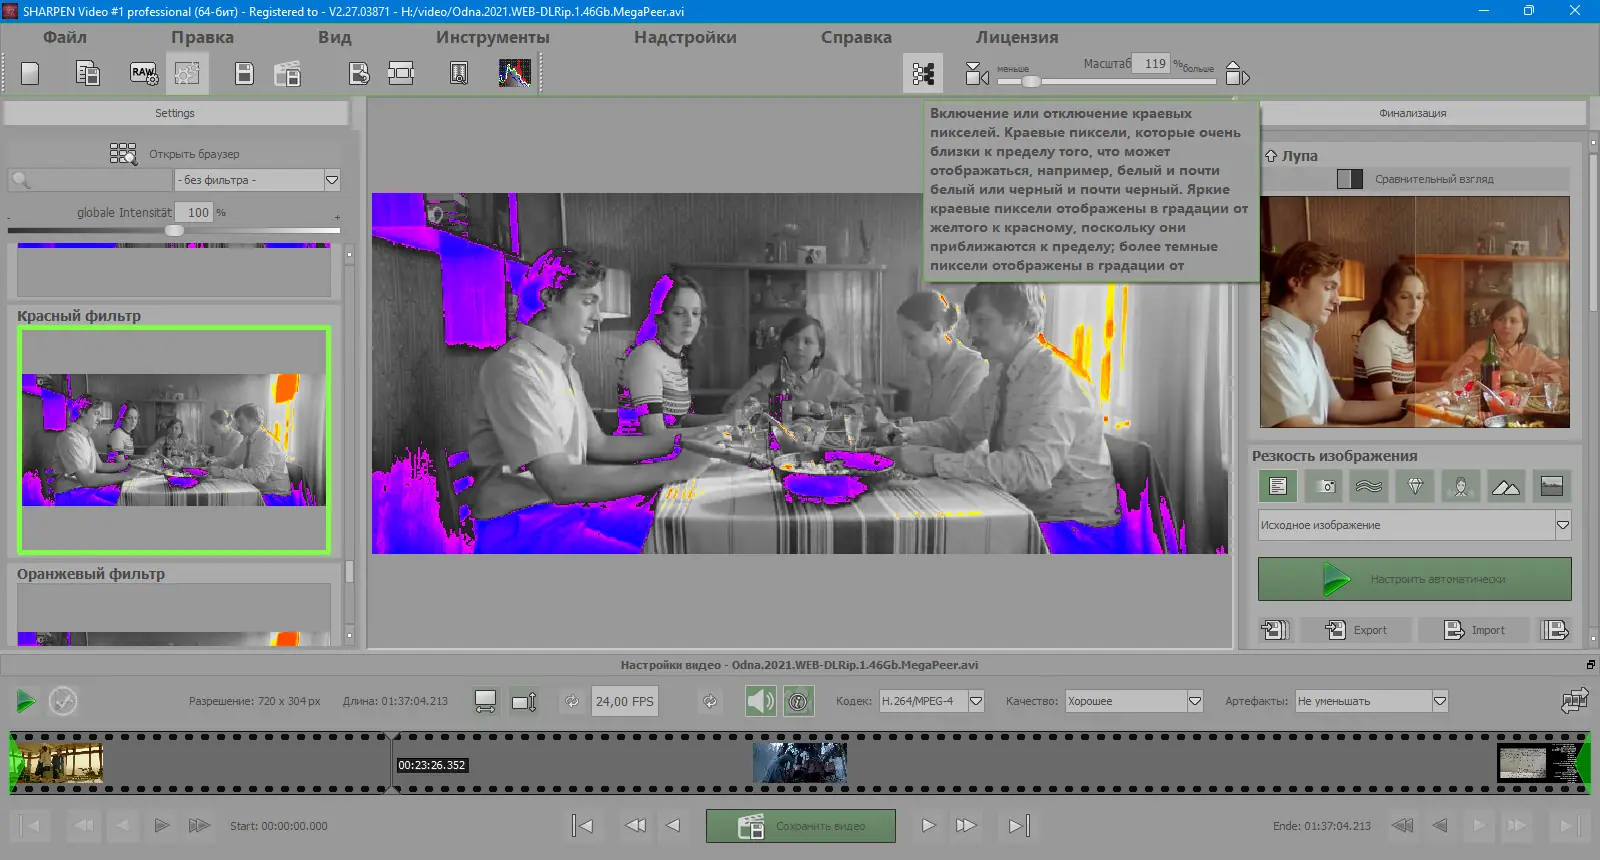Click the middle timeline video thumbnail
The height and width of the screenshot is (860, 1600).
click(x=800, y=763)
